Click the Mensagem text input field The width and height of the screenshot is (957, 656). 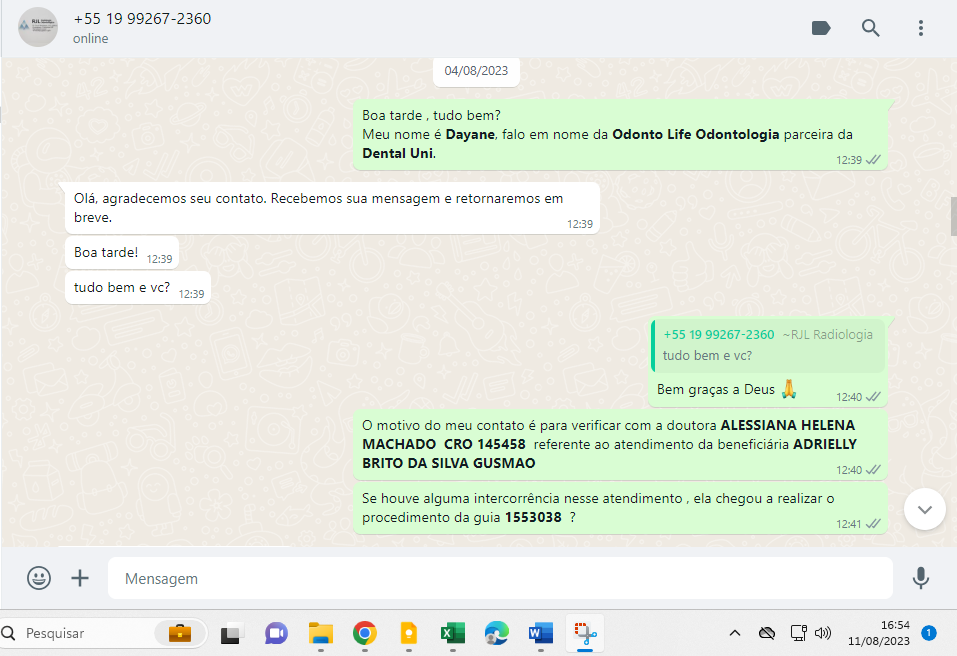pyautogui.click(x=500, y=578)
